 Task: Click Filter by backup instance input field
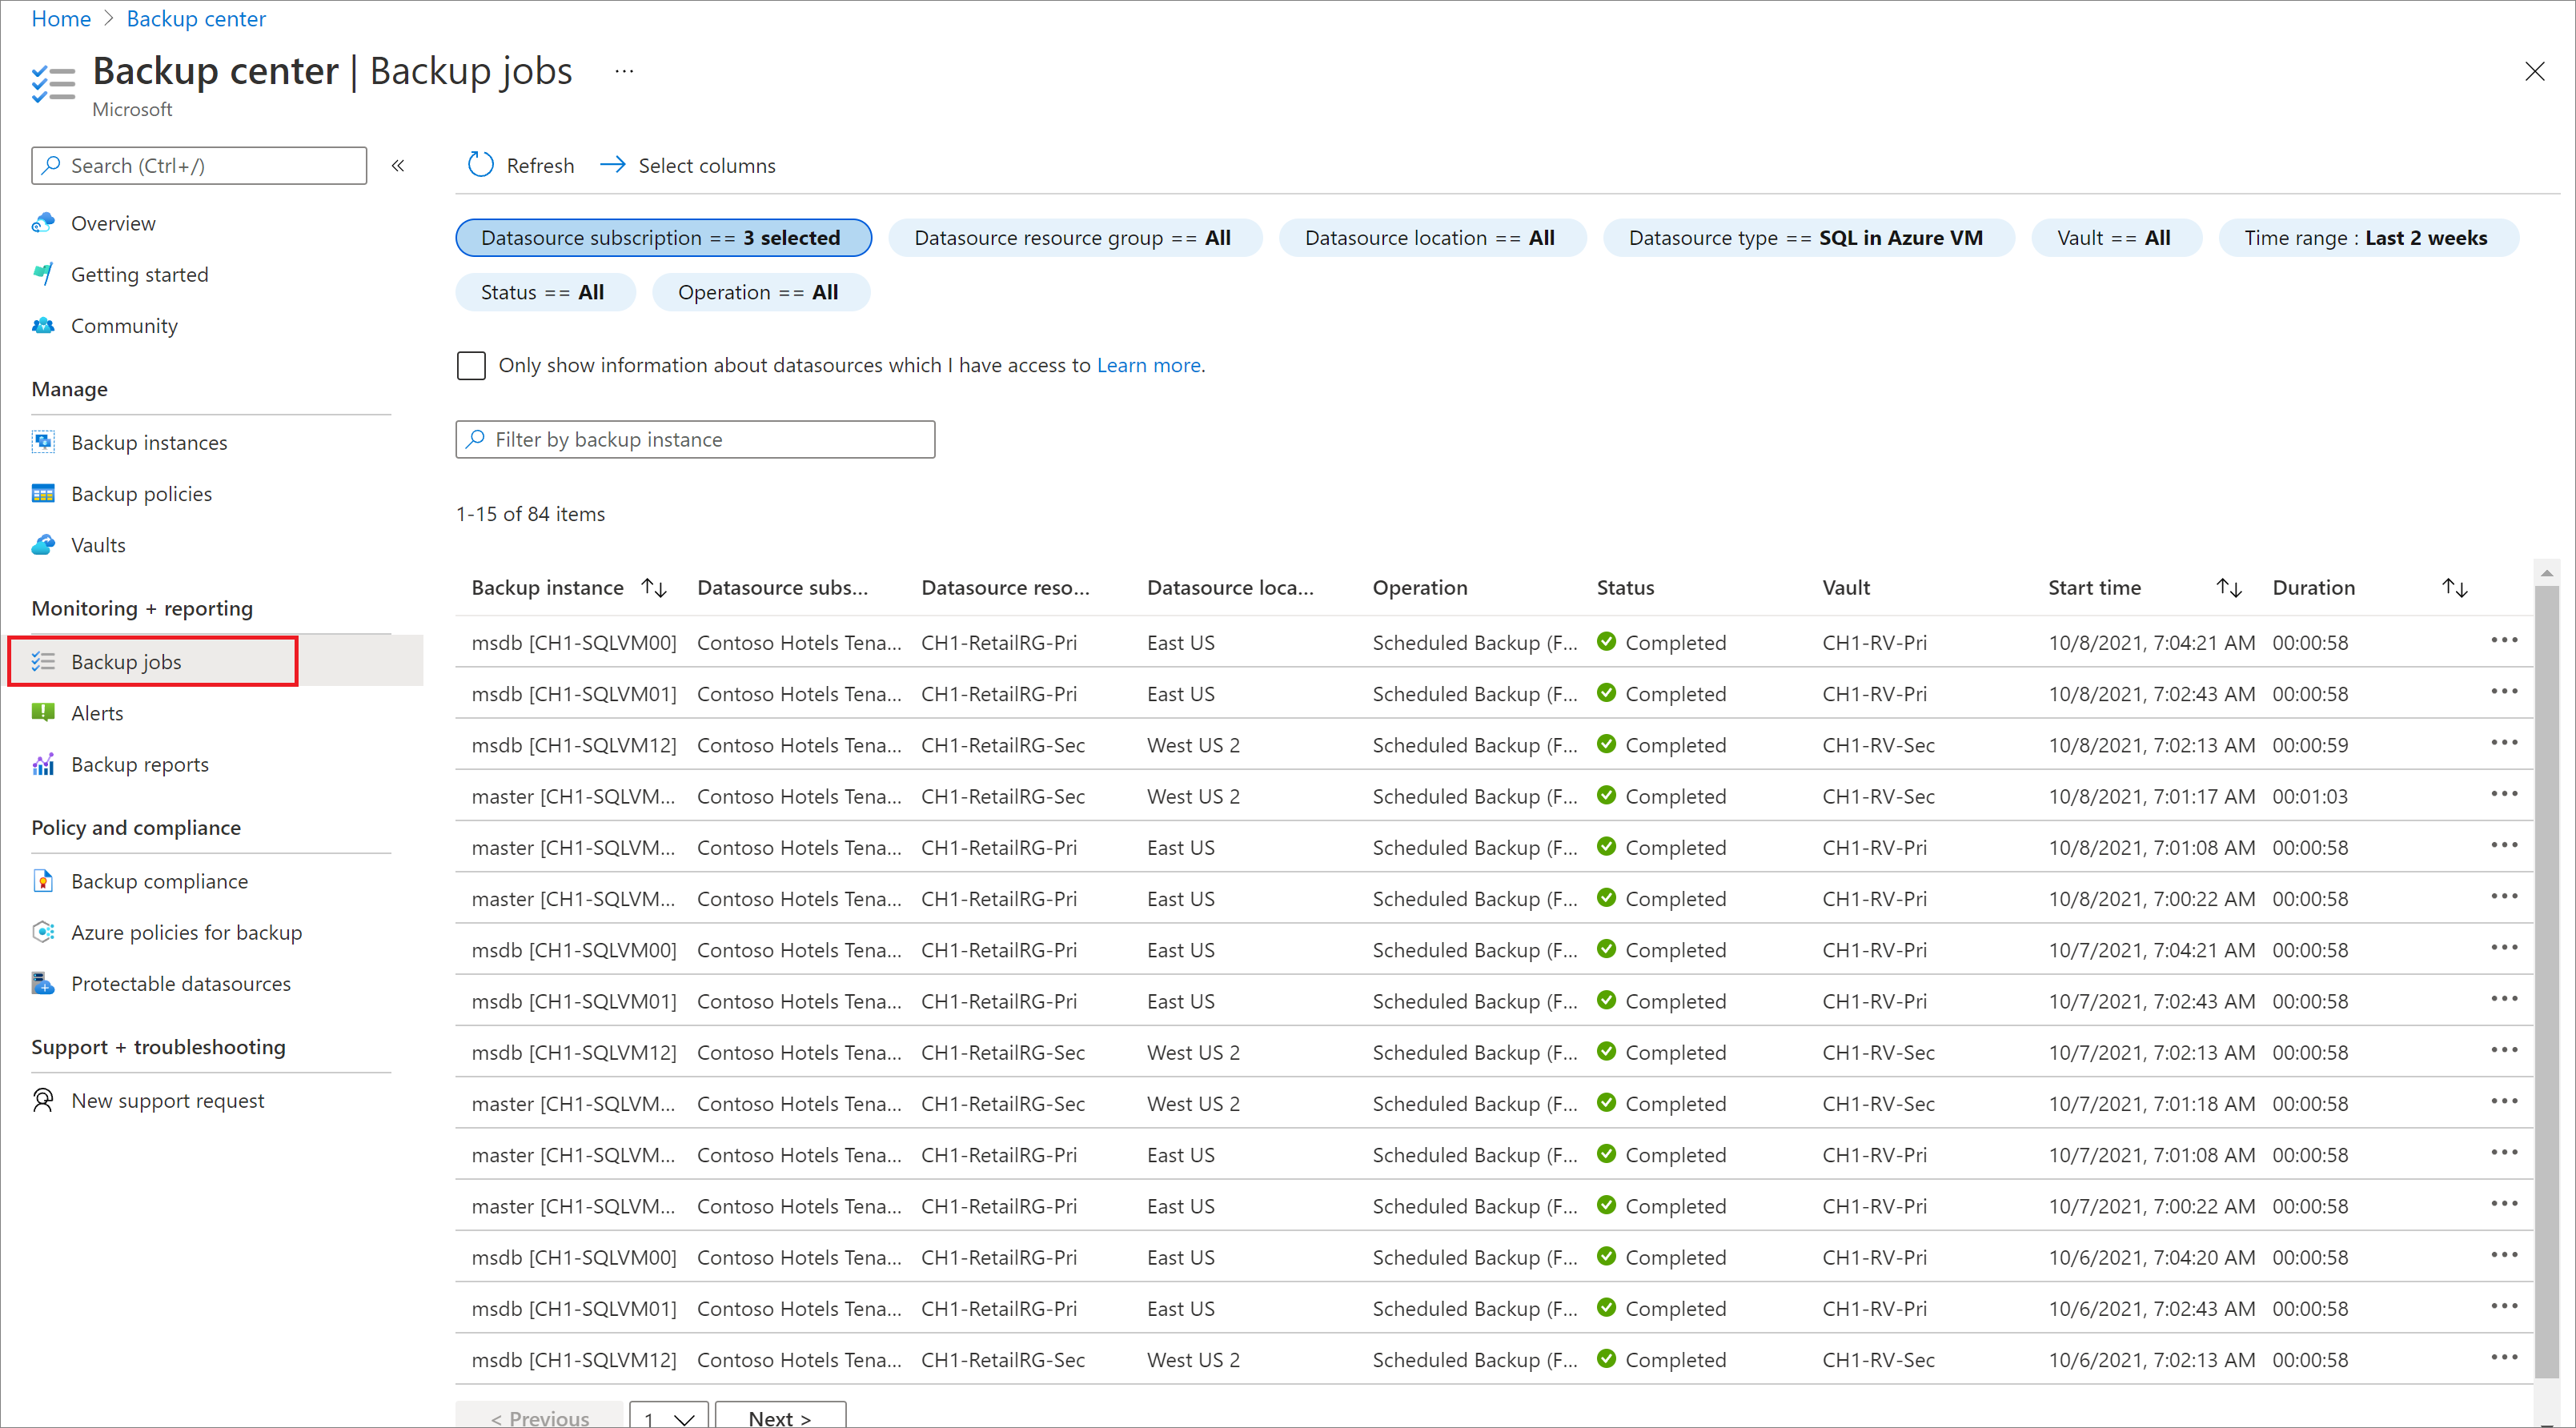[695, 439]
